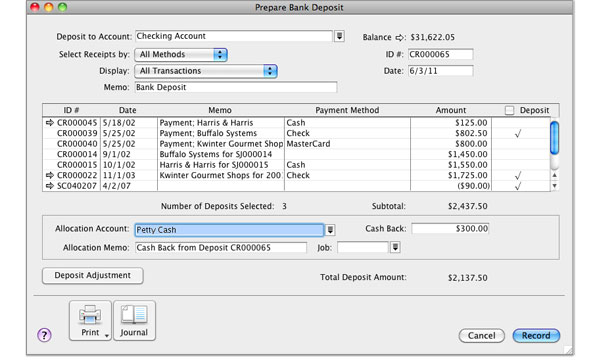
Task: Select memo 'Payment; Kwinter Gourmet Shop'
Action: (x=221, y=144)
